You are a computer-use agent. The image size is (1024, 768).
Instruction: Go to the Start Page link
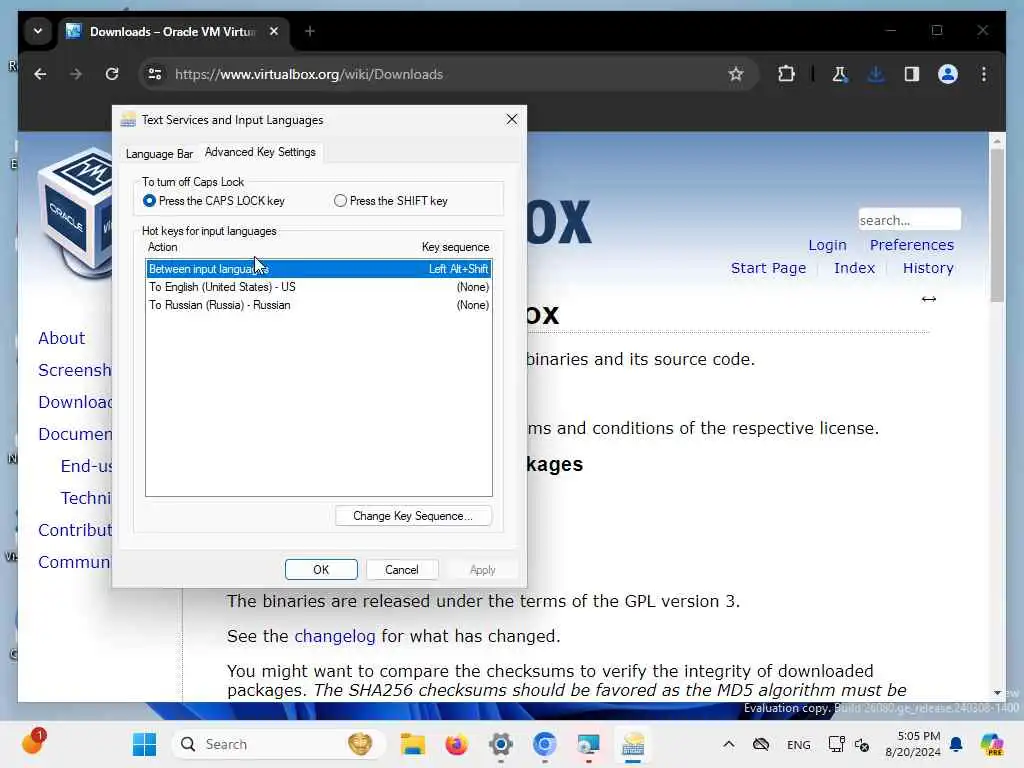pos(768,268)
